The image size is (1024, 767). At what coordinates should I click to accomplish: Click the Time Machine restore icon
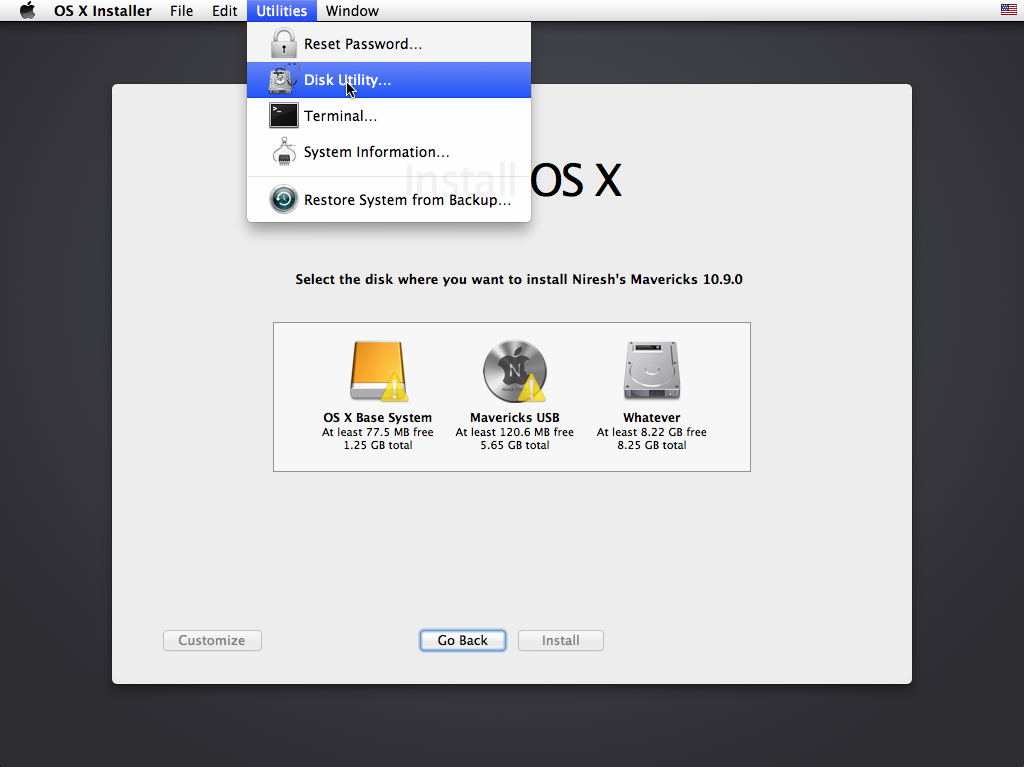point(283,199)
